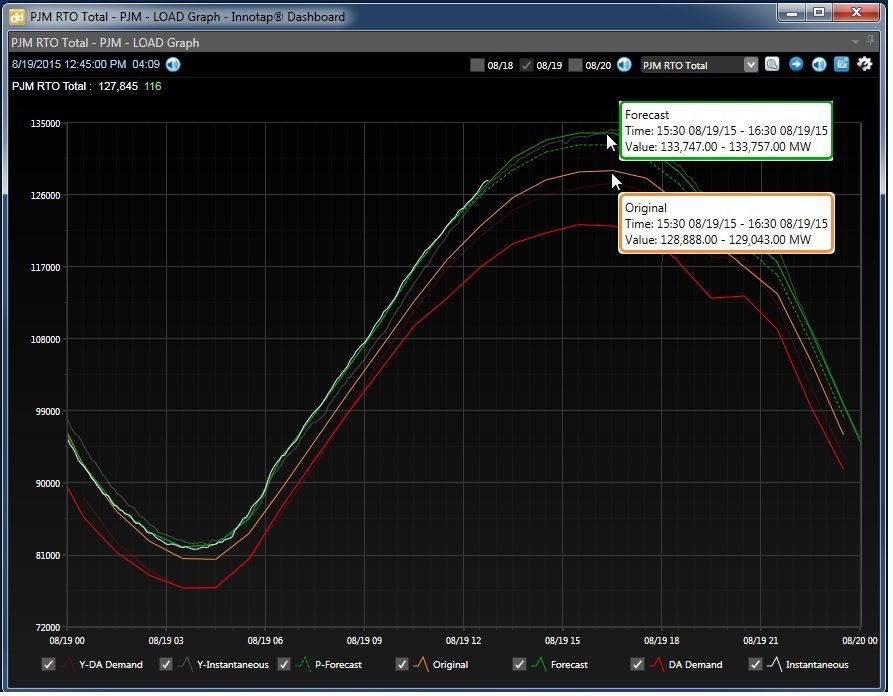Click the '04:09' countdown text
This screenshot has width=893, height=696.
[146, 64]
